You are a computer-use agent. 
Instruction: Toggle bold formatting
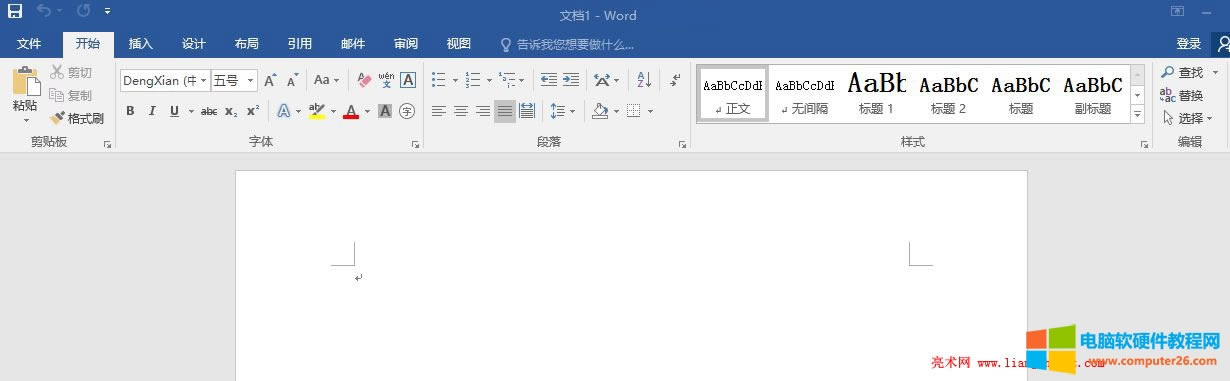click(x=130, y=111)
